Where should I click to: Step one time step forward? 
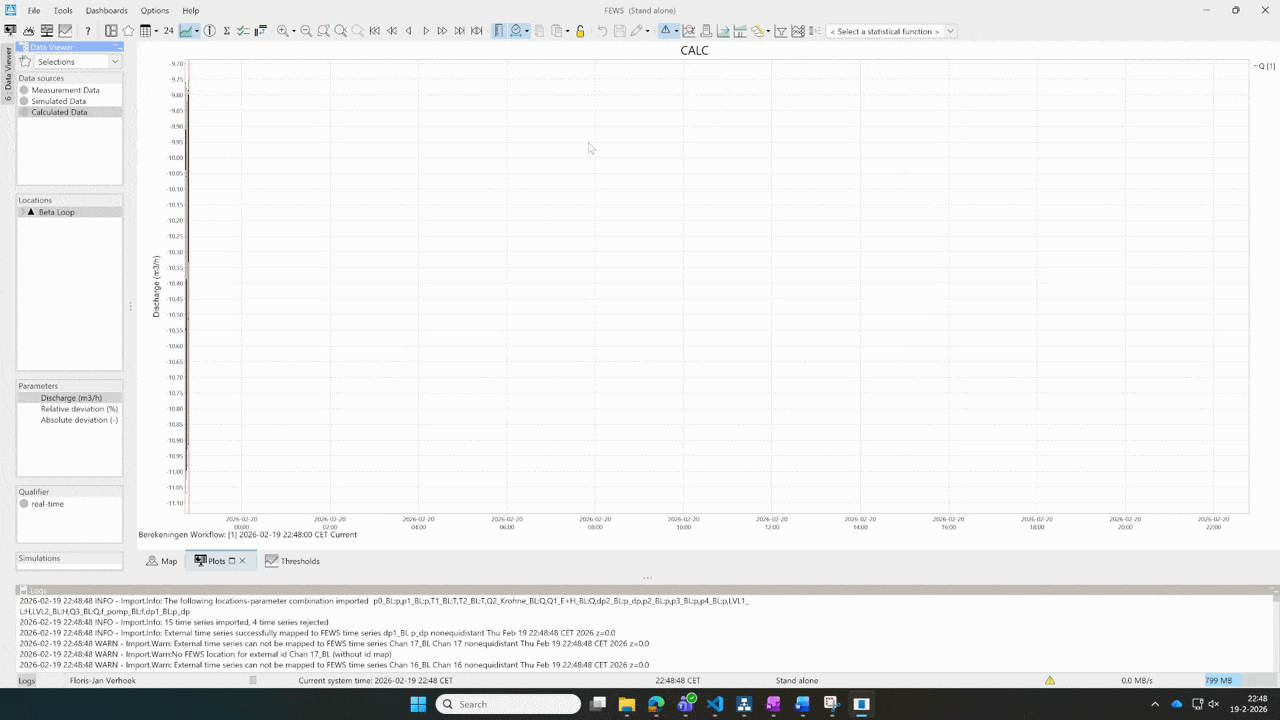click(x=426, y=31)
